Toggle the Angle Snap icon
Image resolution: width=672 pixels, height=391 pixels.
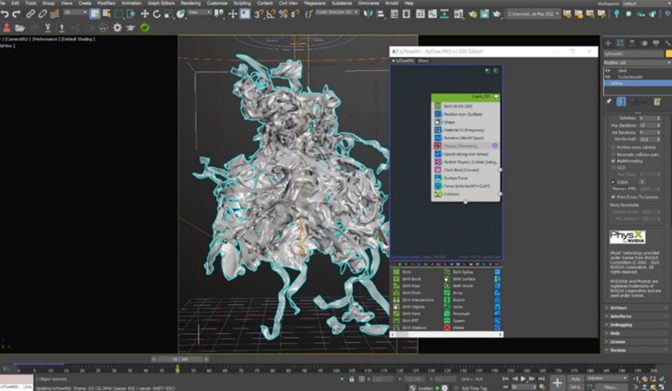pos(271,14)
